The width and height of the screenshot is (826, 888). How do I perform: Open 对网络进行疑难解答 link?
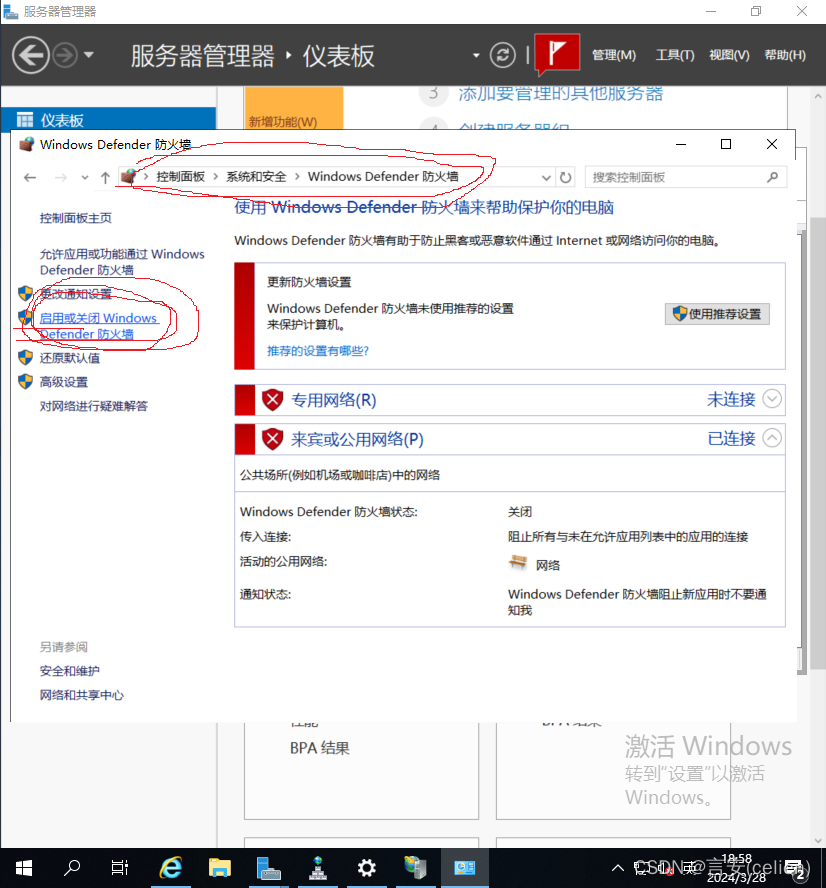pyautogui.click(x=93, y=406)
